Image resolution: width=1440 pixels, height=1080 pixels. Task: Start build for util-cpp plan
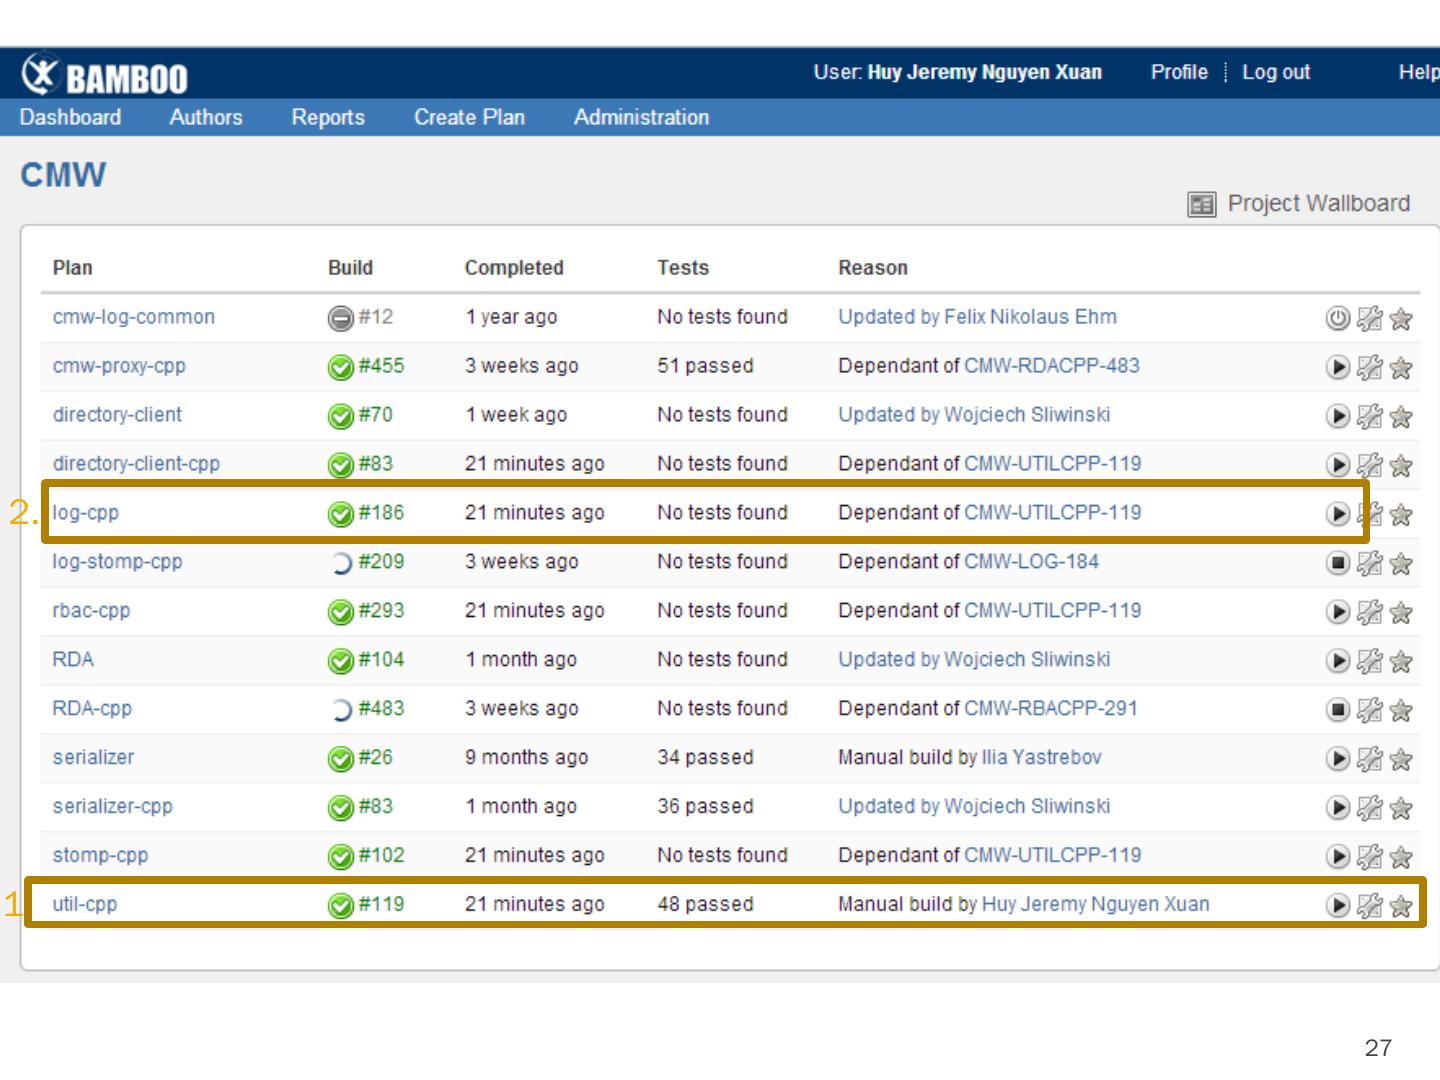tap(1337, 906)
